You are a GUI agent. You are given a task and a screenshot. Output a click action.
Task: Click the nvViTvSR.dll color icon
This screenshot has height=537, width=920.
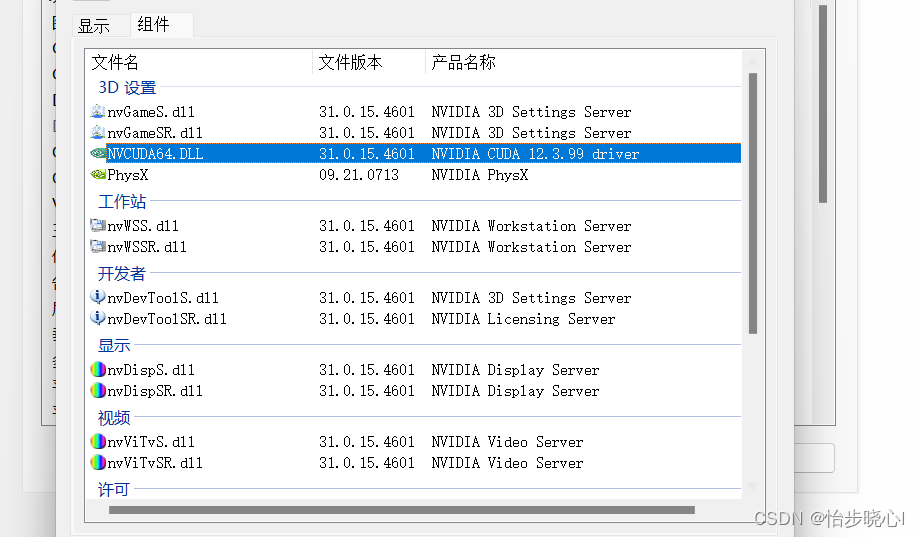[x=98, y=462]
